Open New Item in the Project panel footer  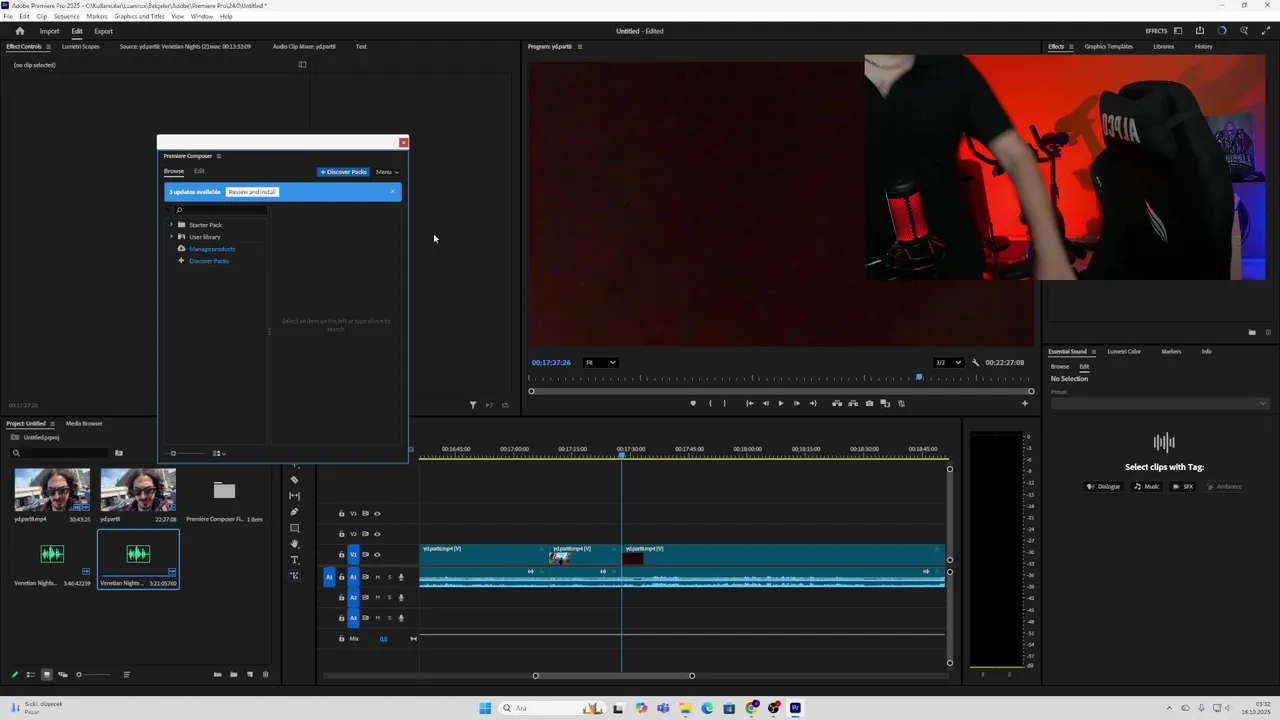[250, 674]
